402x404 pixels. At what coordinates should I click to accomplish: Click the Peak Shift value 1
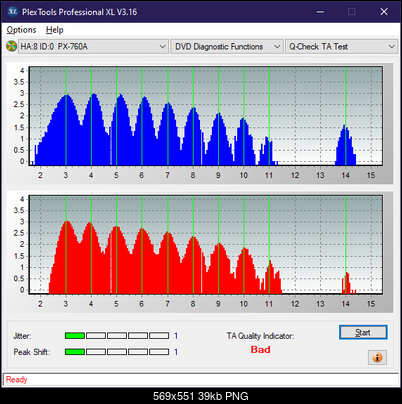click(176, 352)
